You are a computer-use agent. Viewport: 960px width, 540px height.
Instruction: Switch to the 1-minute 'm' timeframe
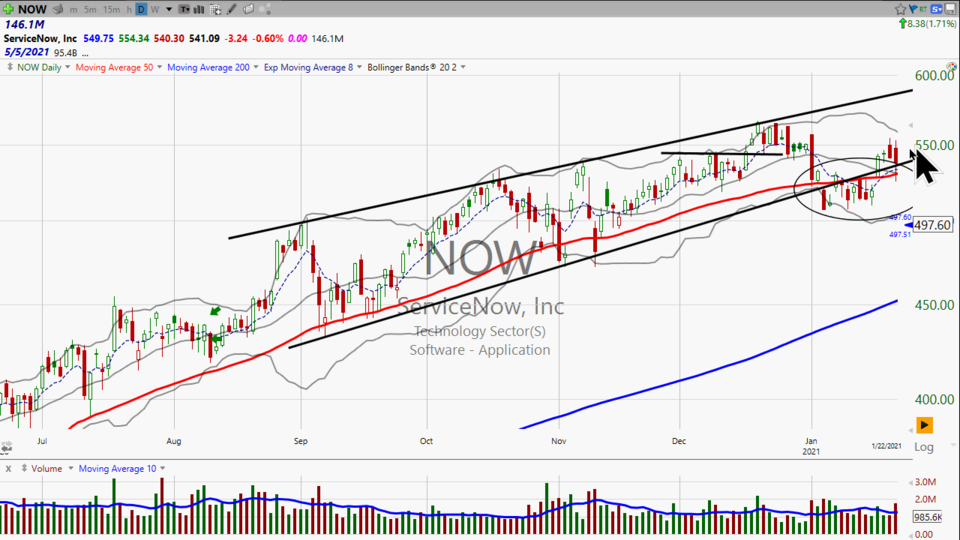coord(73,10)
